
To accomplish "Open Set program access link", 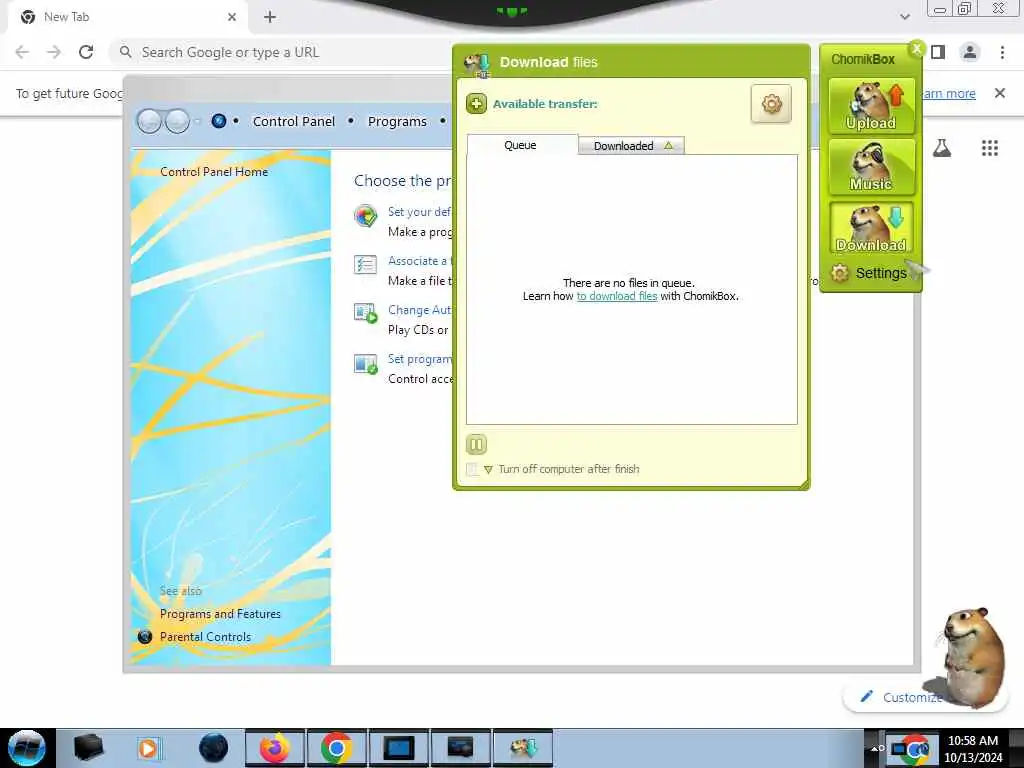I will (x=419, y=359).
